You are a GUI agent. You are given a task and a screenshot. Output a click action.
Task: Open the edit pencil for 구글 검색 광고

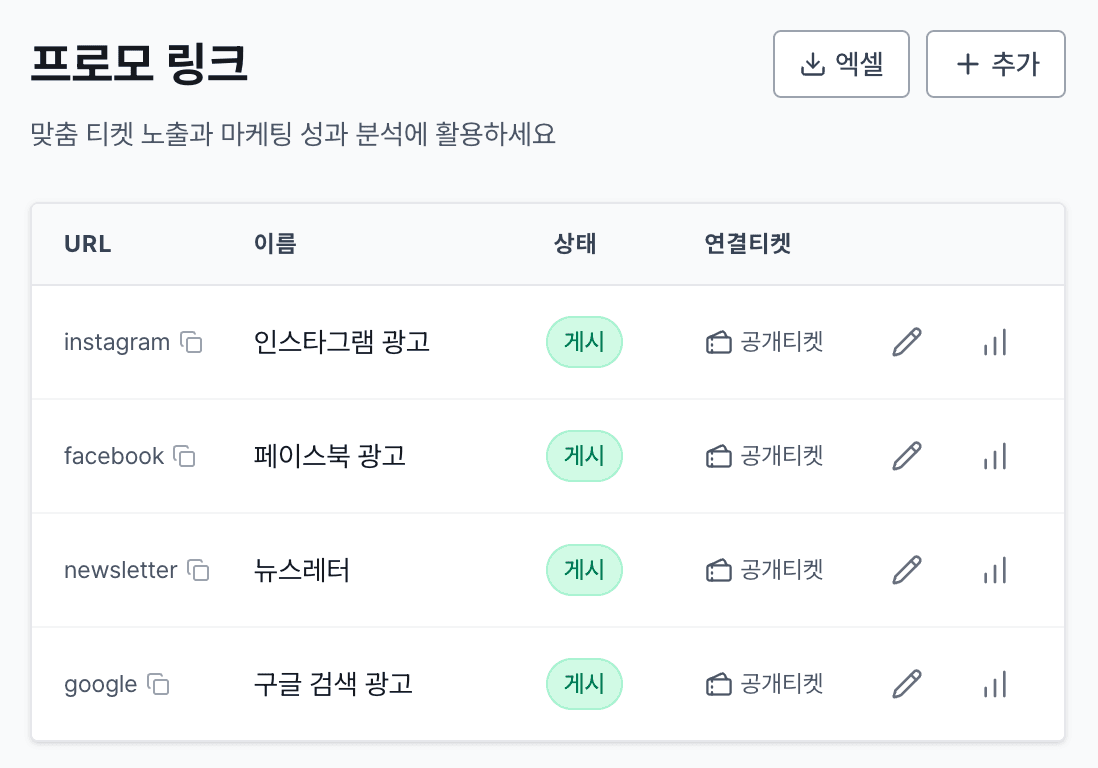click(905, 684)
